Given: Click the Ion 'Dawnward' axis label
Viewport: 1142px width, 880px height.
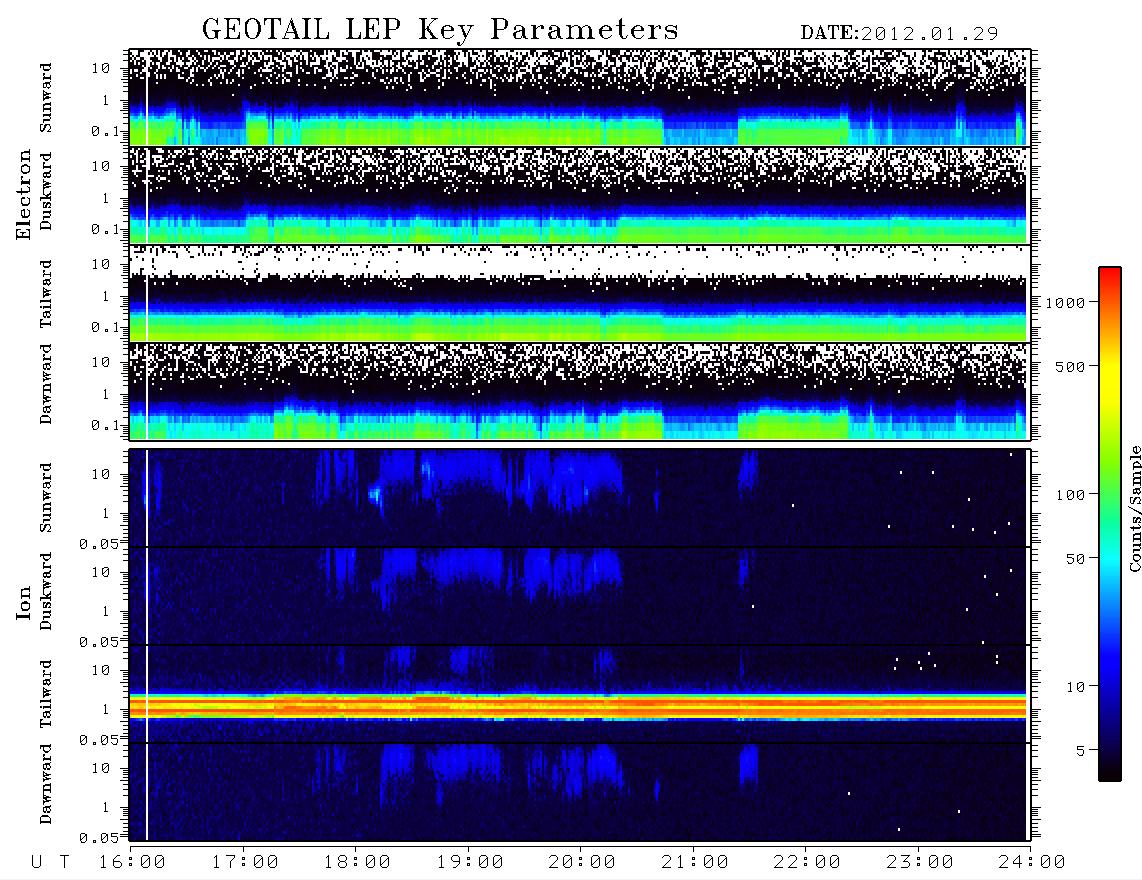Looking at the screenshot, I should click(46, 784).
